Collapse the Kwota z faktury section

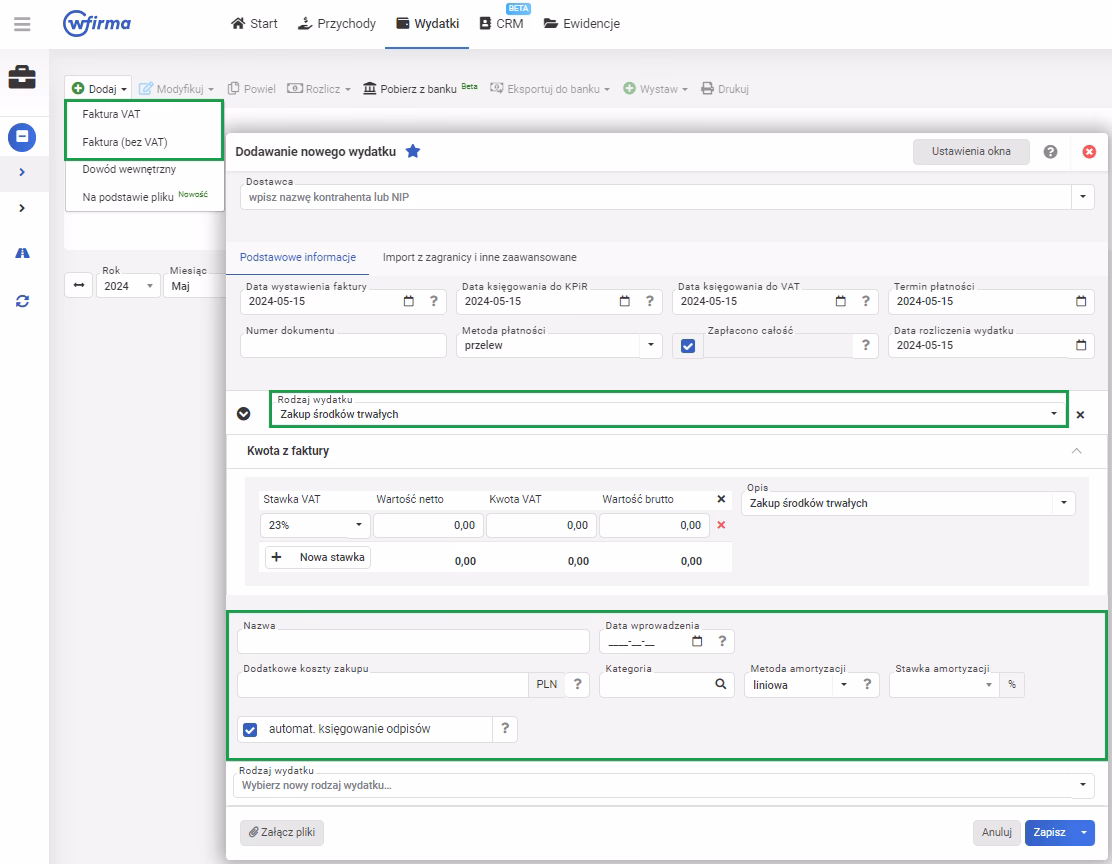pos(1076,451)
